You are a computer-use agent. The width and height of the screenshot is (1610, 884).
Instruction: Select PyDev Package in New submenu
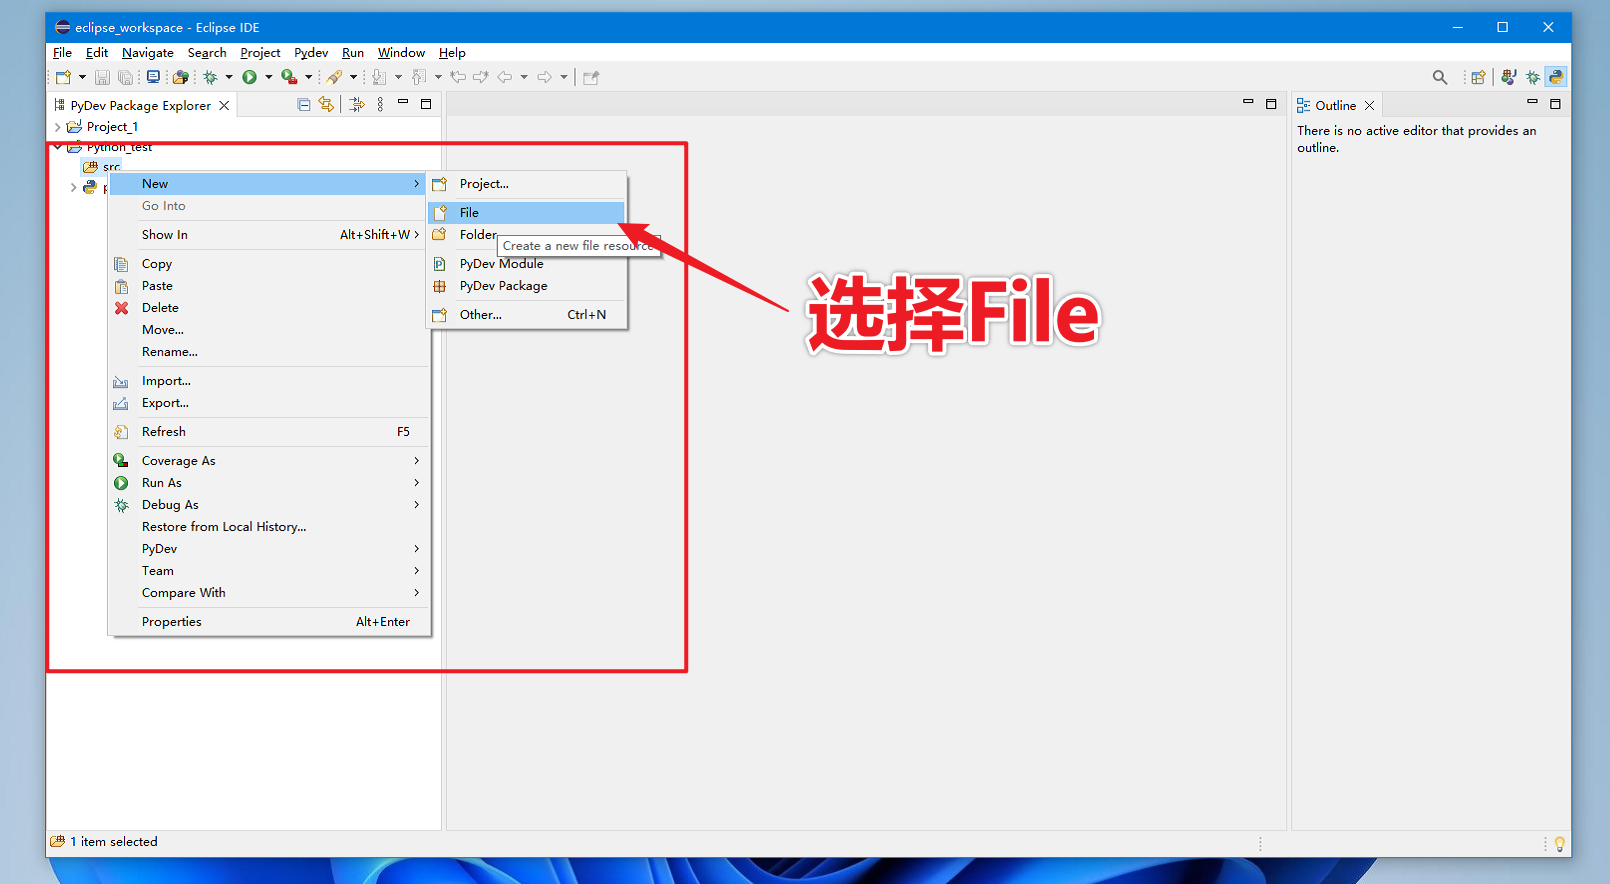pos(527,286)
